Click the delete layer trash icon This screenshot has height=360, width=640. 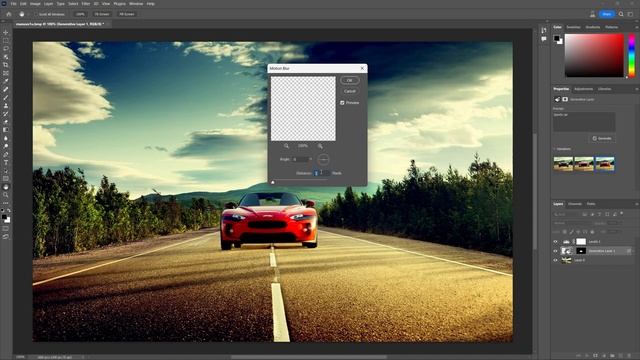click(x=629, y=356)
